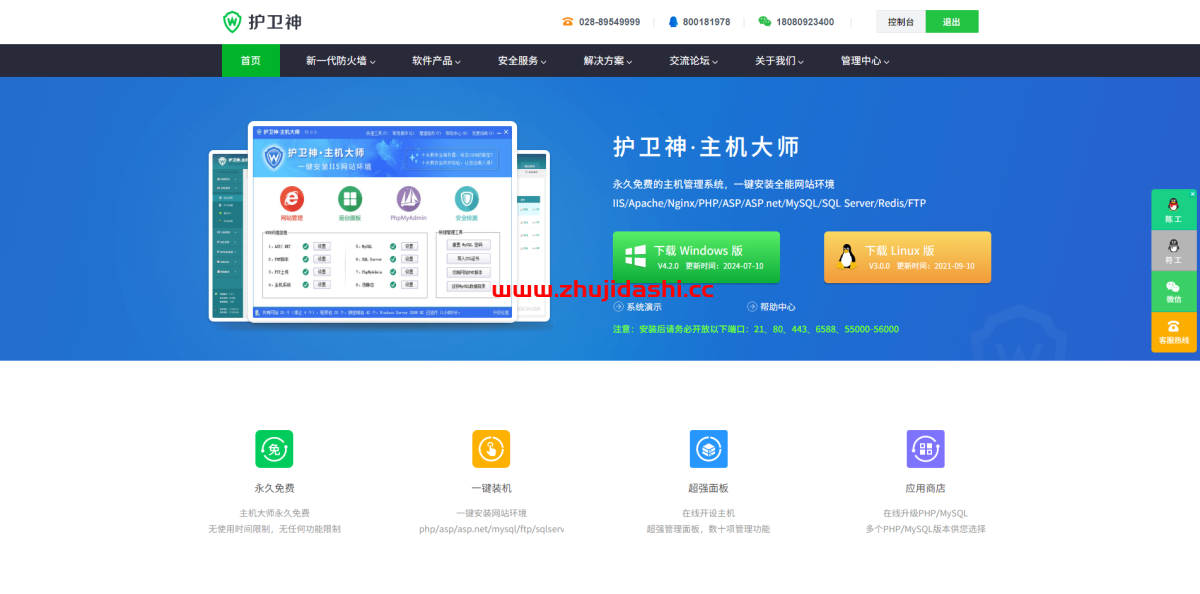Click the php/asp/asp.net/mysql/ftp text

[491, 529]
